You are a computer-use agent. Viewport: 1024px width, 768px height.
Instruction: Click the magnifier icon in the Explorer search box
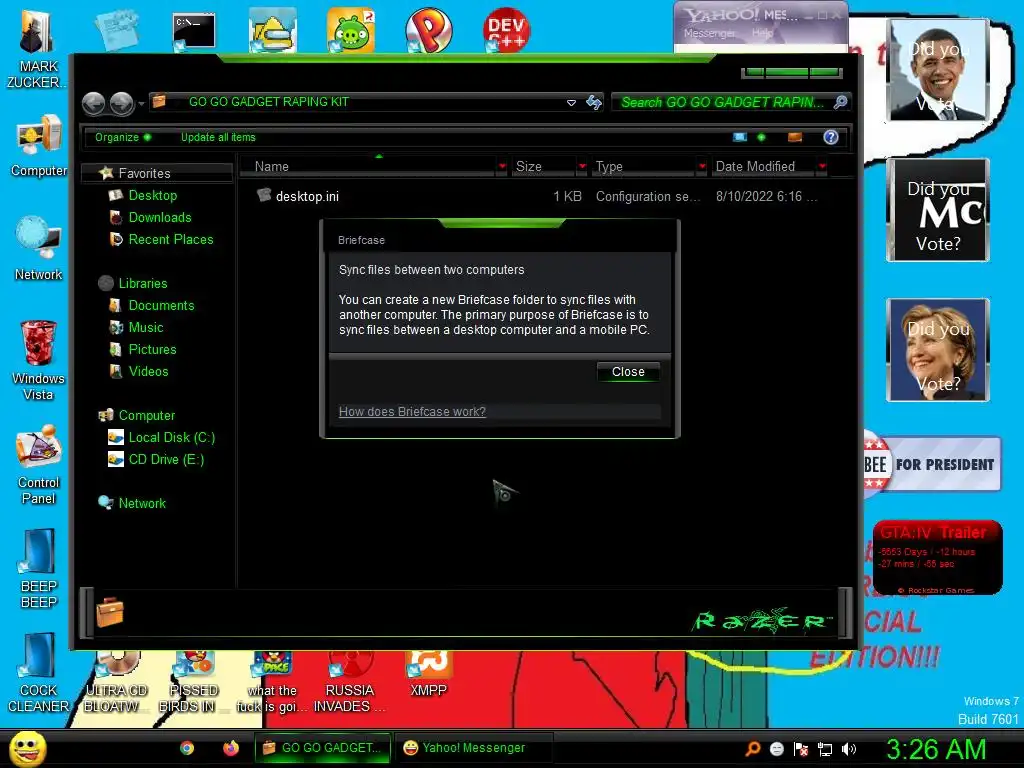pyautogui.click(x=840, y=102)
